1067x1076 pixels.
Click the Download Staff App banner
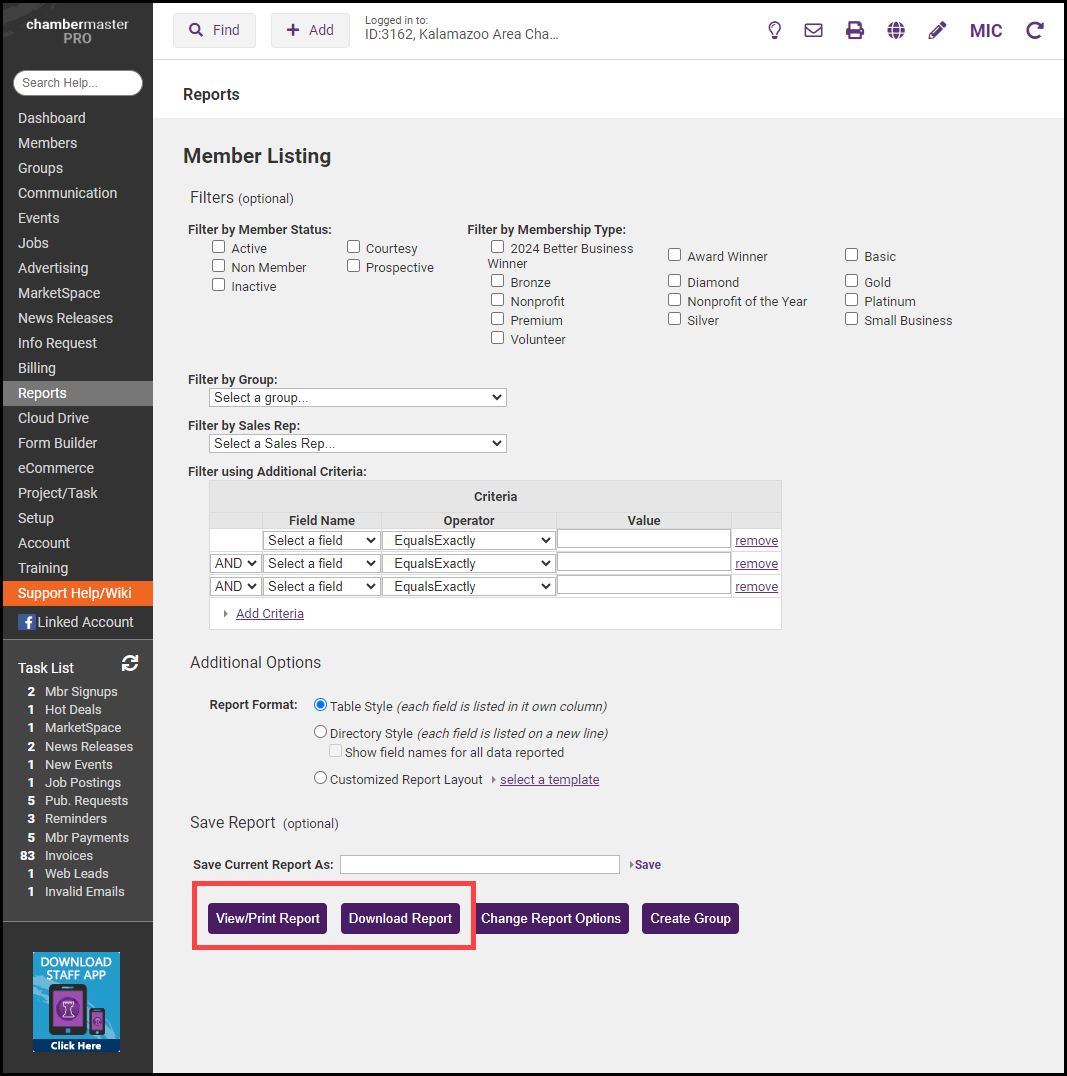click(76, 1001)
